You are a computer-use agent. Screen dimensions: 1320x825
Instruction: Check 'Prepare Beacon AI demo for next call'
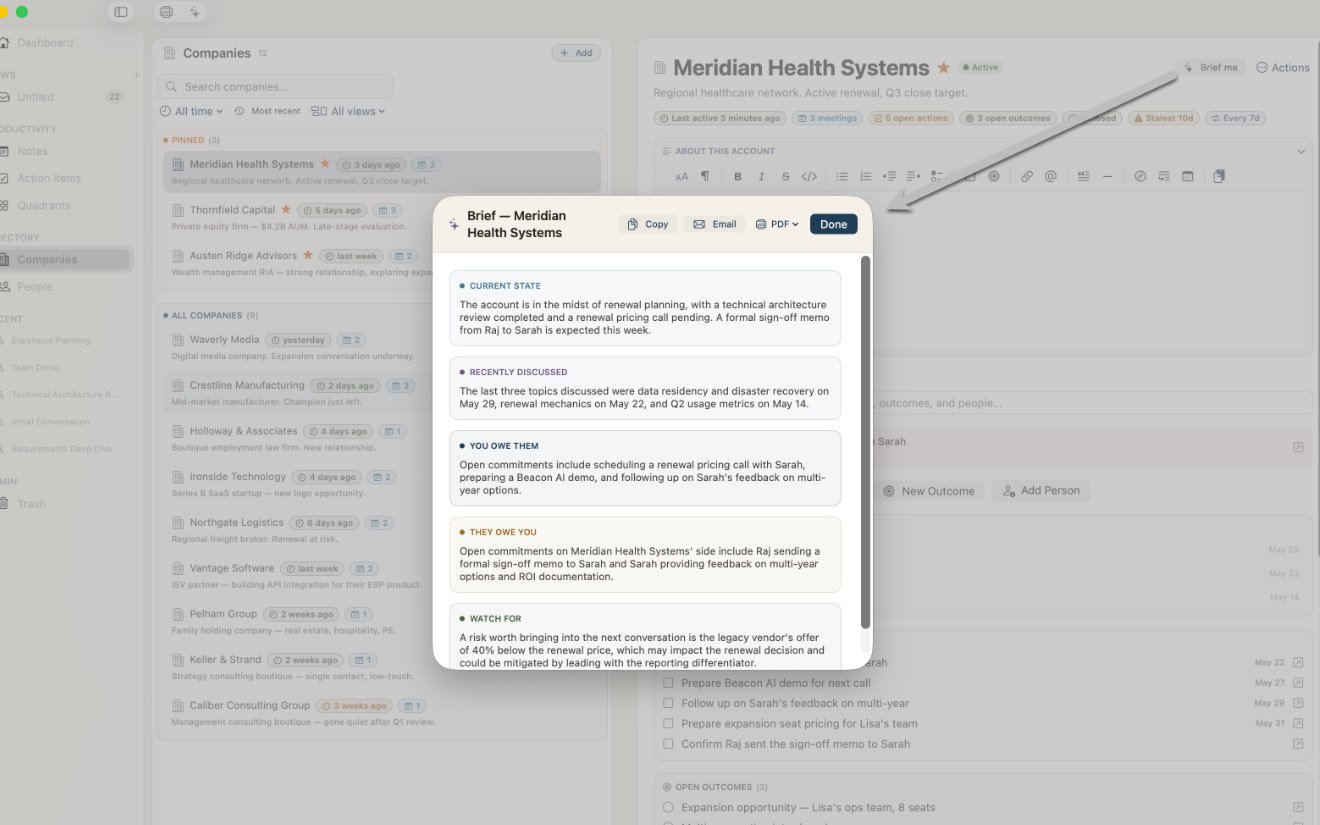(669, 683)
